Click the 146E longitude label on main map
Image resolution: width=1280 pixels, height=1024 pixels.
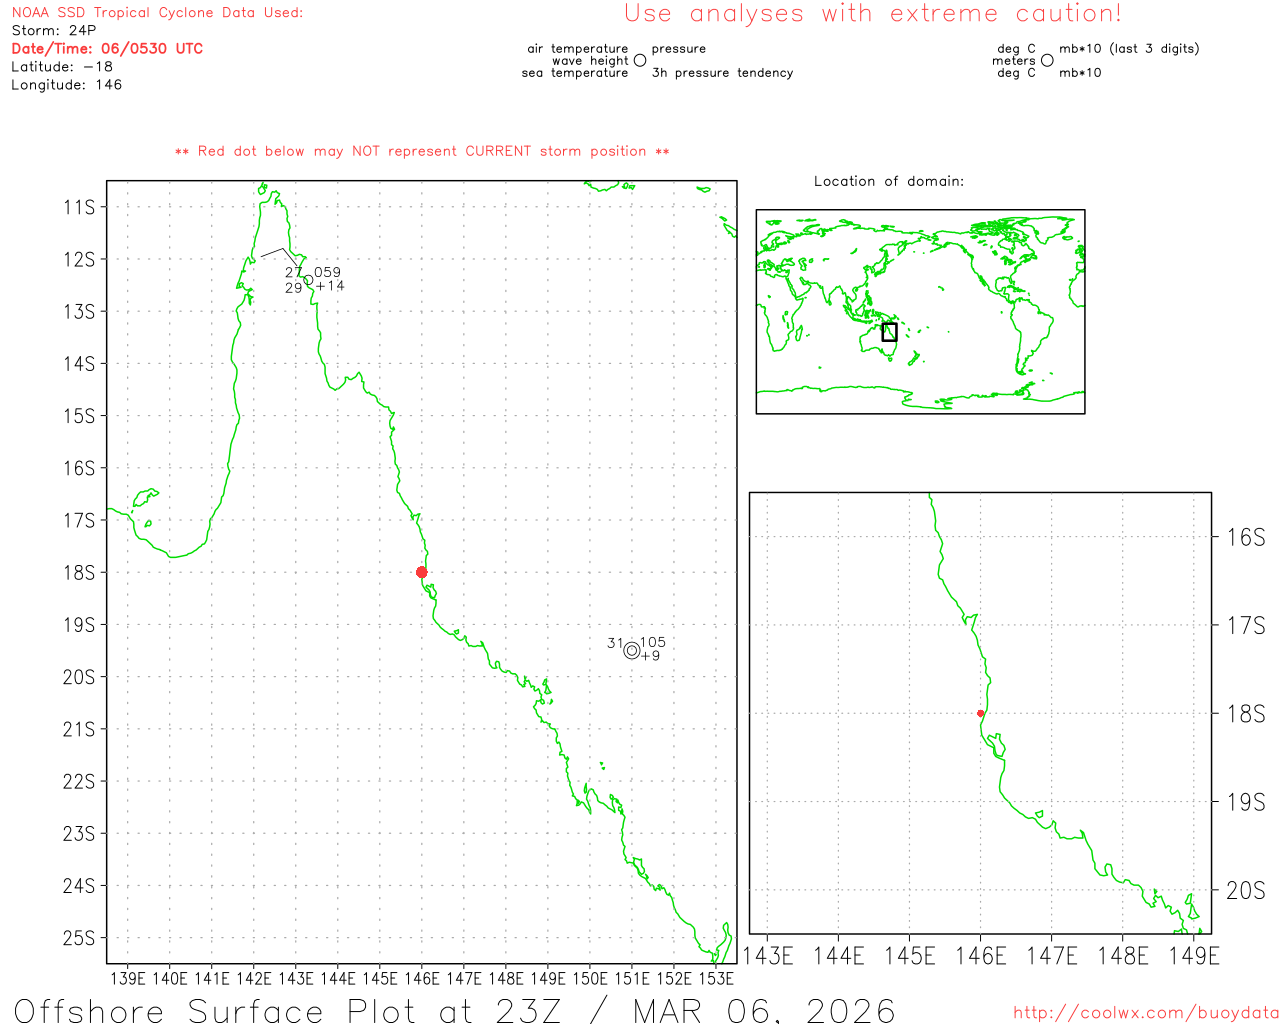[x=422, y=979]
